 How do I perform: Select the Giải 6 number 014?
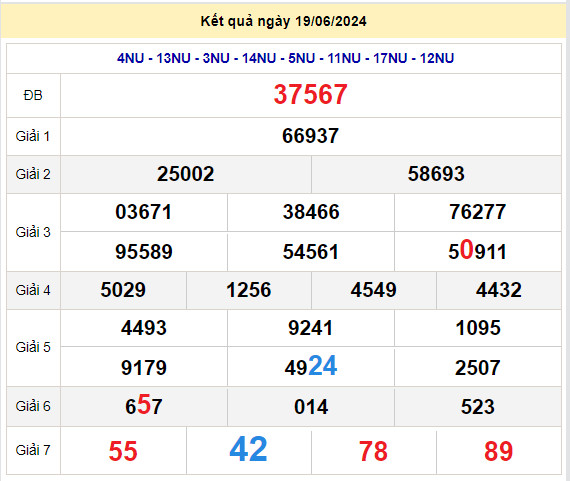[x=311, y=407]
